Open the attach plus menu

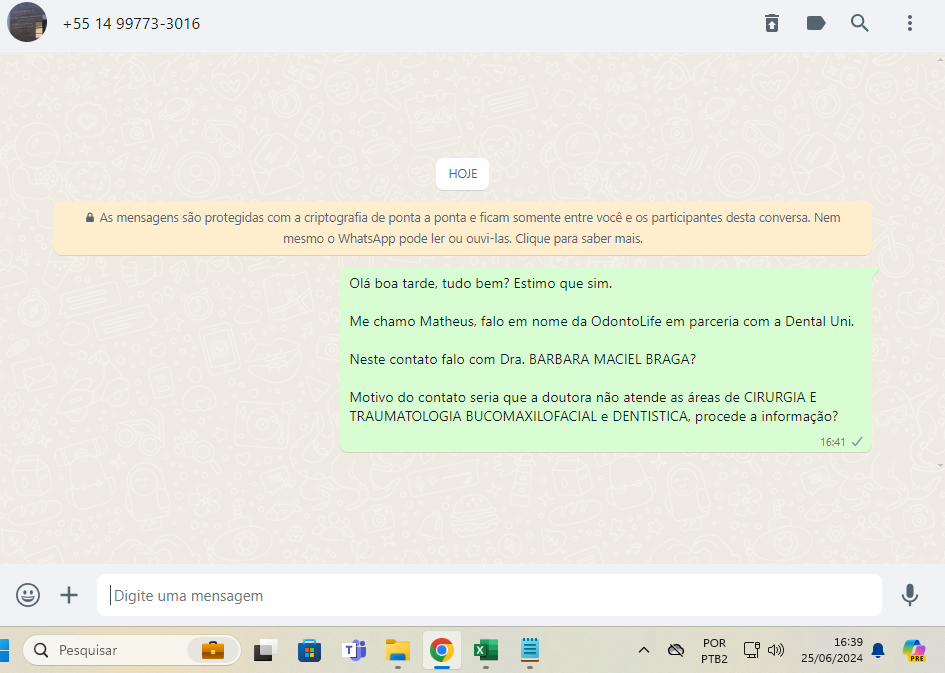[69, 595]
